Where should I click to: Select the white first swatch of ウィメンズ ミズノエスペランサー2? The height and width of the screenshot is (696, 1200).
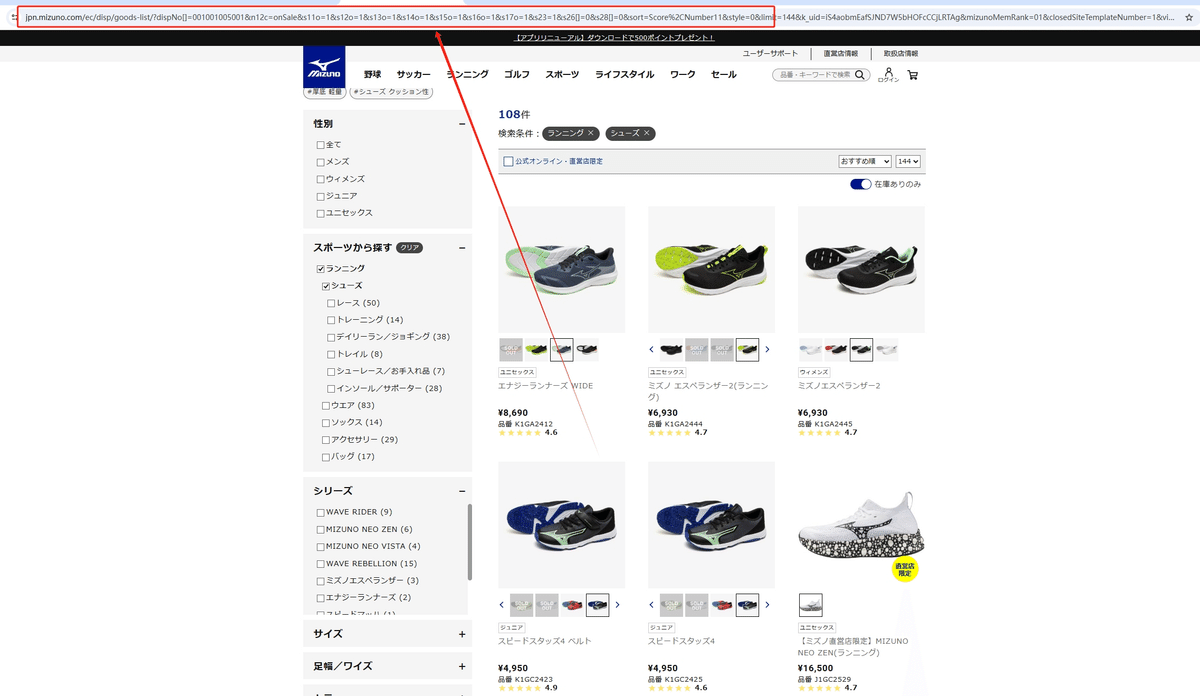tap(810, 349)
